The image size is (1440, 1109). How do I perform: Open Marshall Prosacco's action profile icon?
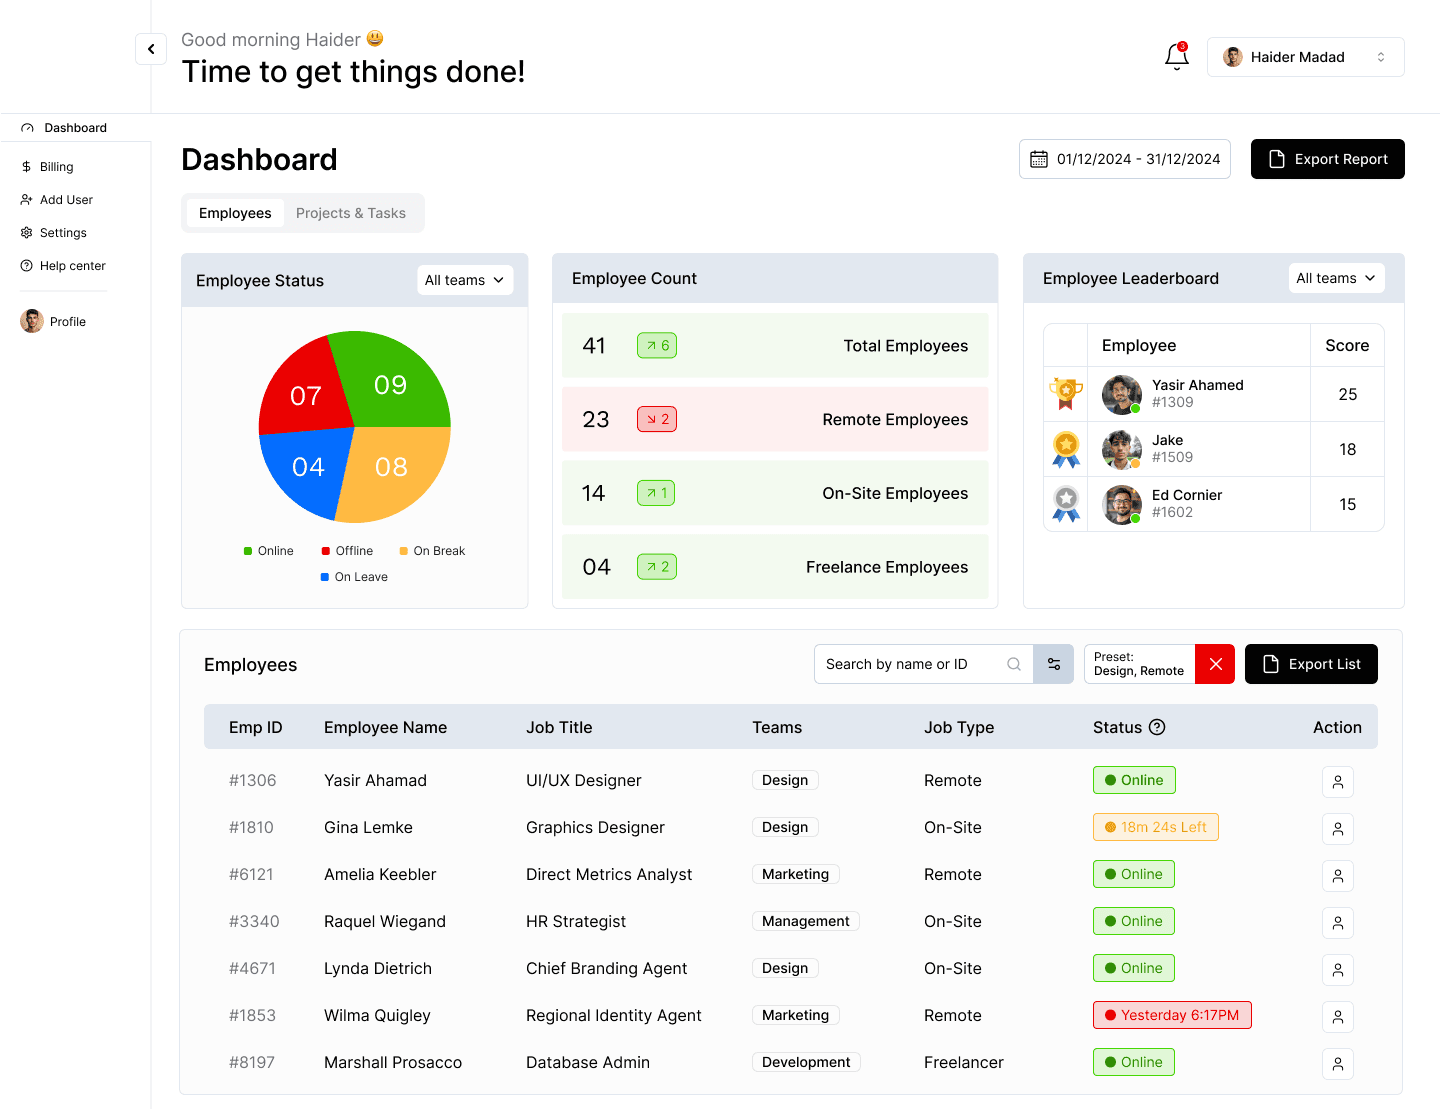[1337, 1064]
